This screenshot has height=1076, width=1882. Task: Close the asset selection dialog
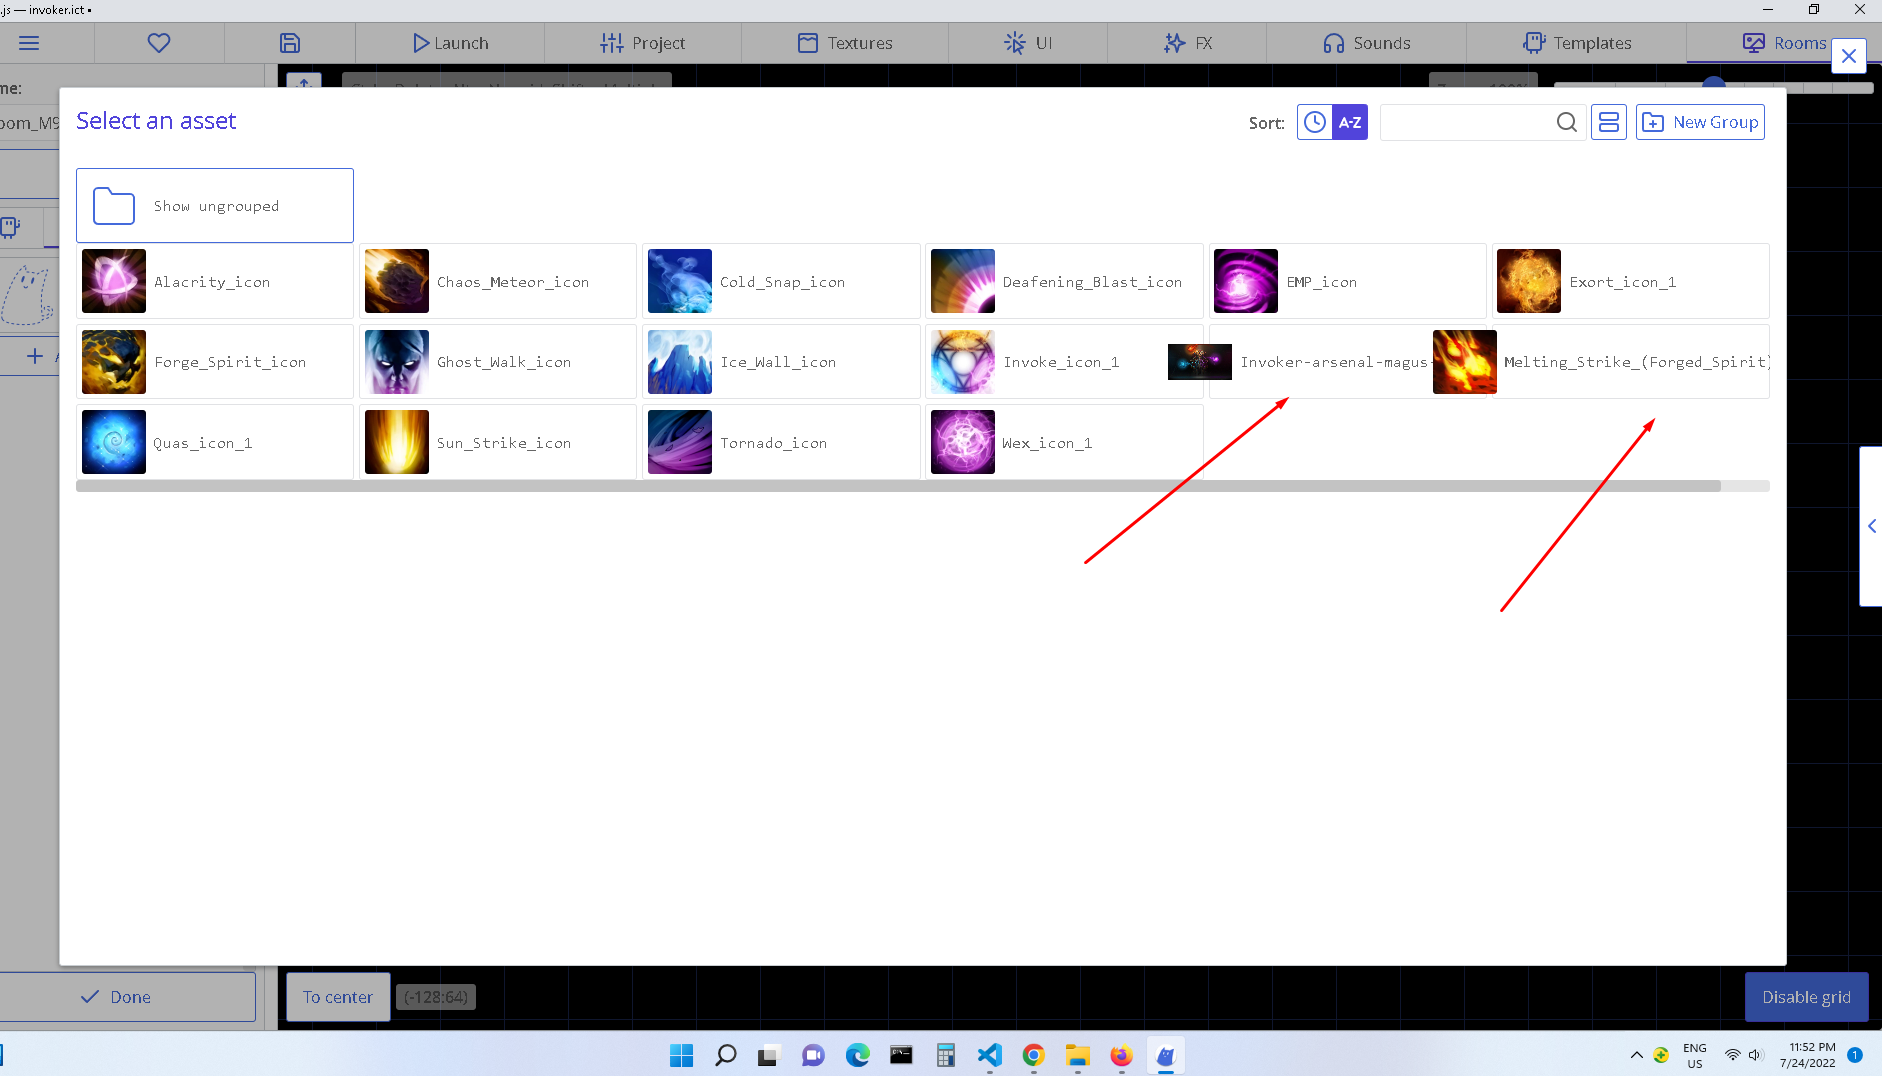coord(1849,56)
